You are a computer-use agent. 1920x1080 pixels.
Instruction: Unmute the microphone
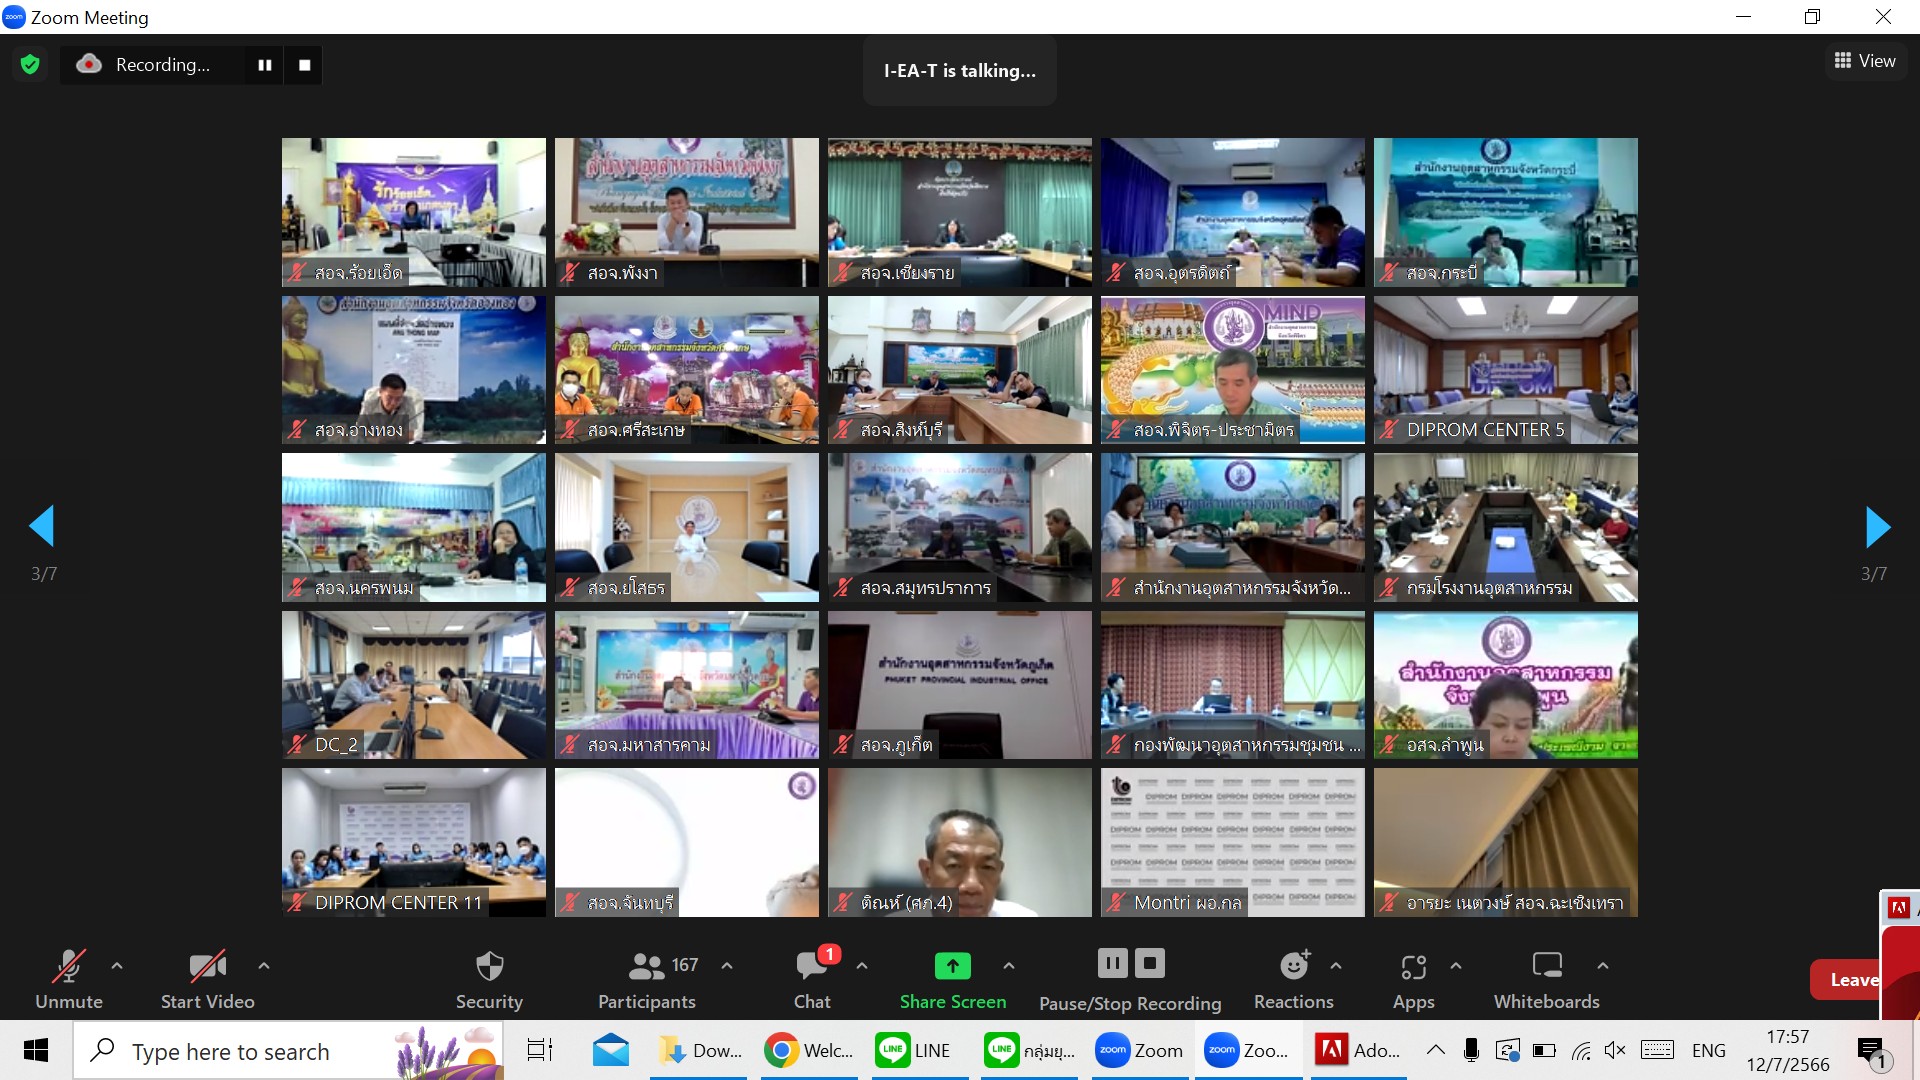tap(69, 979)
